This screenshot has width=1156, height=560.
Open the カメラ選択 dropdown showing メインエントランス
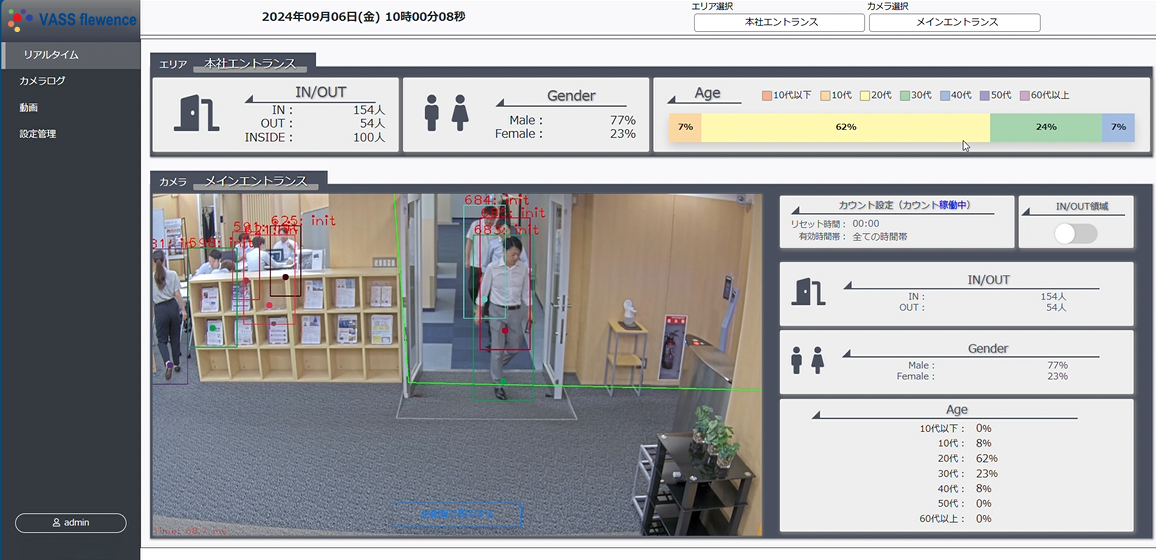[x=954, y=22]
